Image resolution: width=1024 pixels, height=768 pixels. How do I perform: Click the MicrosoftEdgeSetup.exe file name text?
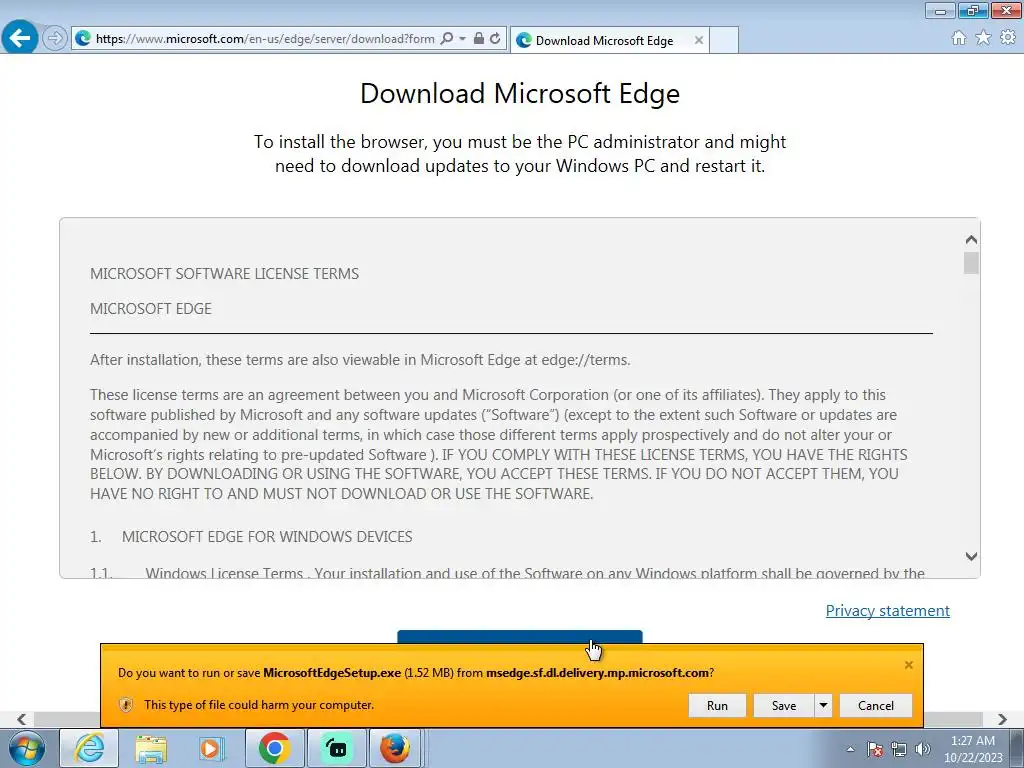(332, 673)
